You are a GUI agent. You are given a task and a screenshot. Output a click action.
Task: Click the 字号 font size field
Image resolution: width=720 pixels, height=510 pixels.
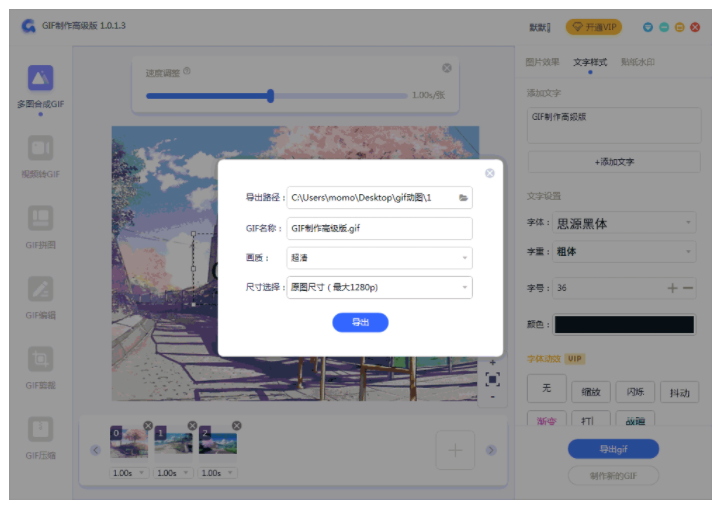624,288
